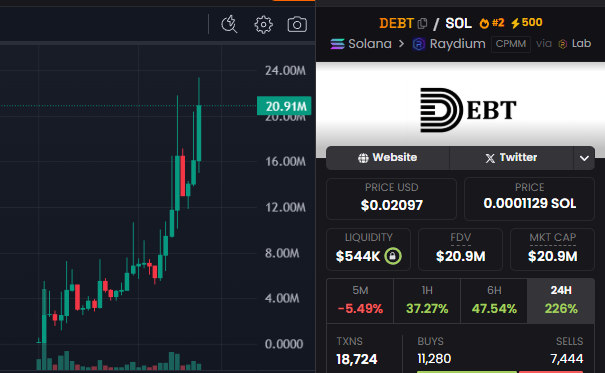Click the liquidity lock icon
The height and width of the screenshot is (373, 605).
[x=393, y=256]
